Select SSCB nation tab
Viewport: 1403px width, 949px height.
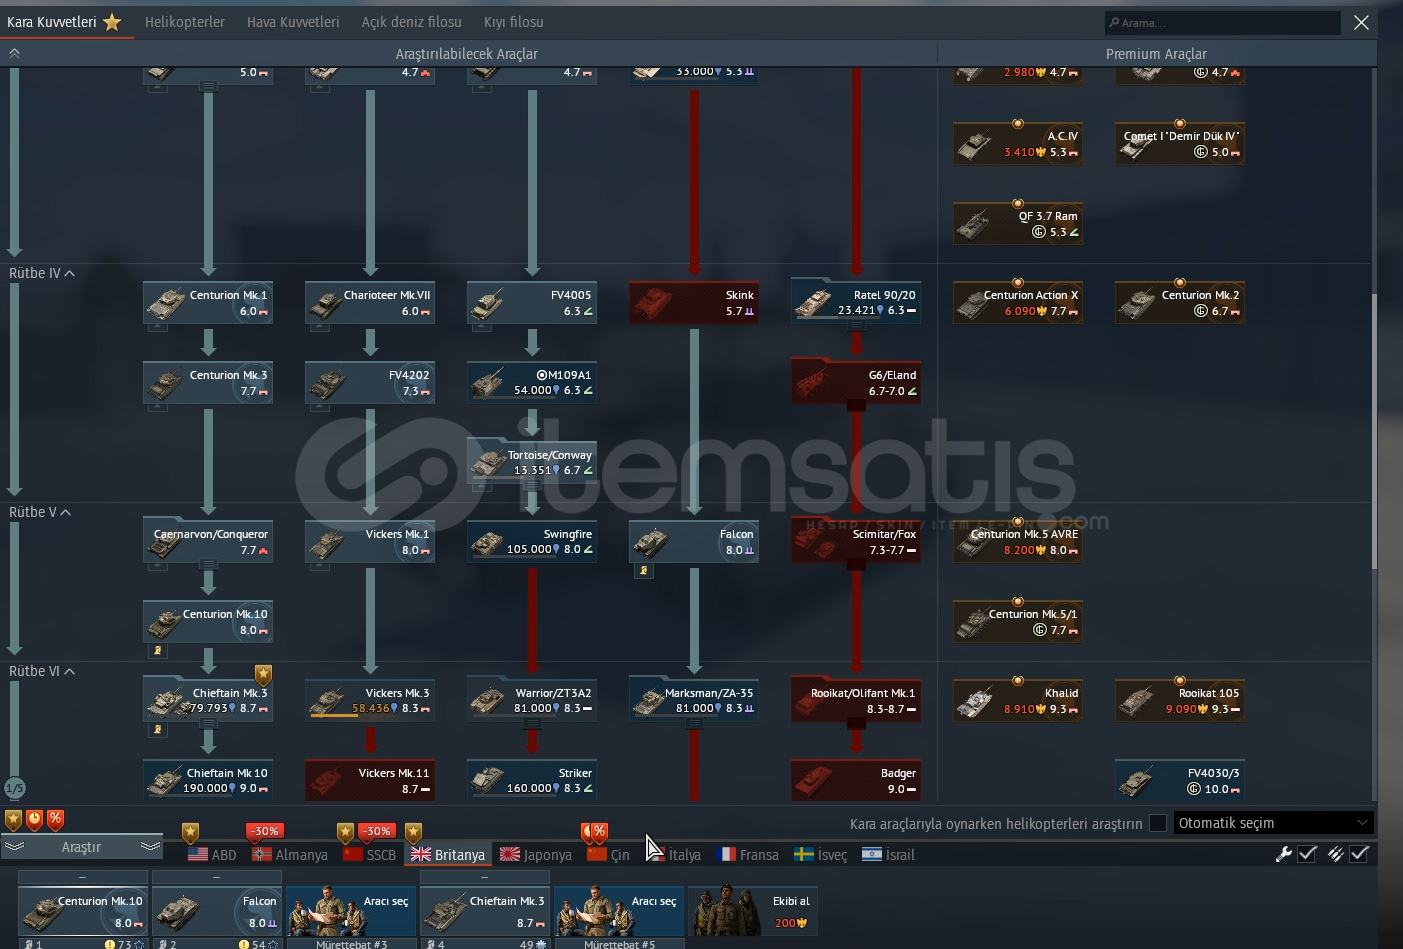369,855
